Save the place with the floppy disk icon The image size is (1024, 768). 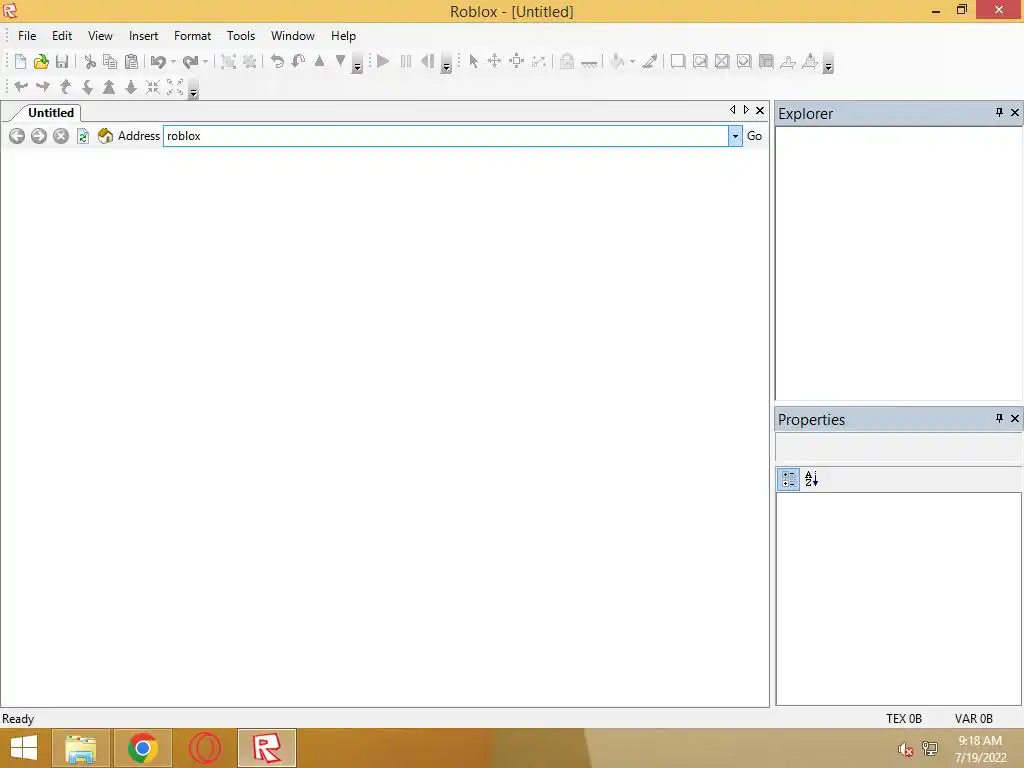click(62, 61)
